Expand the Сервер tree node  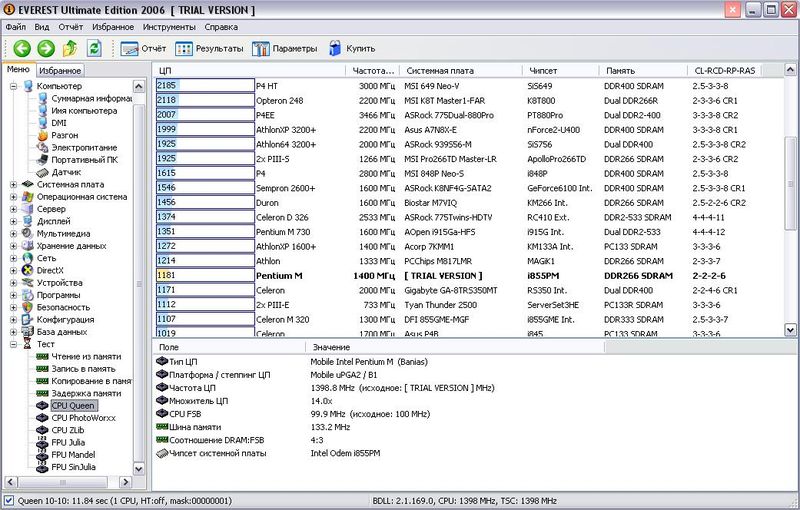[14, 209]
